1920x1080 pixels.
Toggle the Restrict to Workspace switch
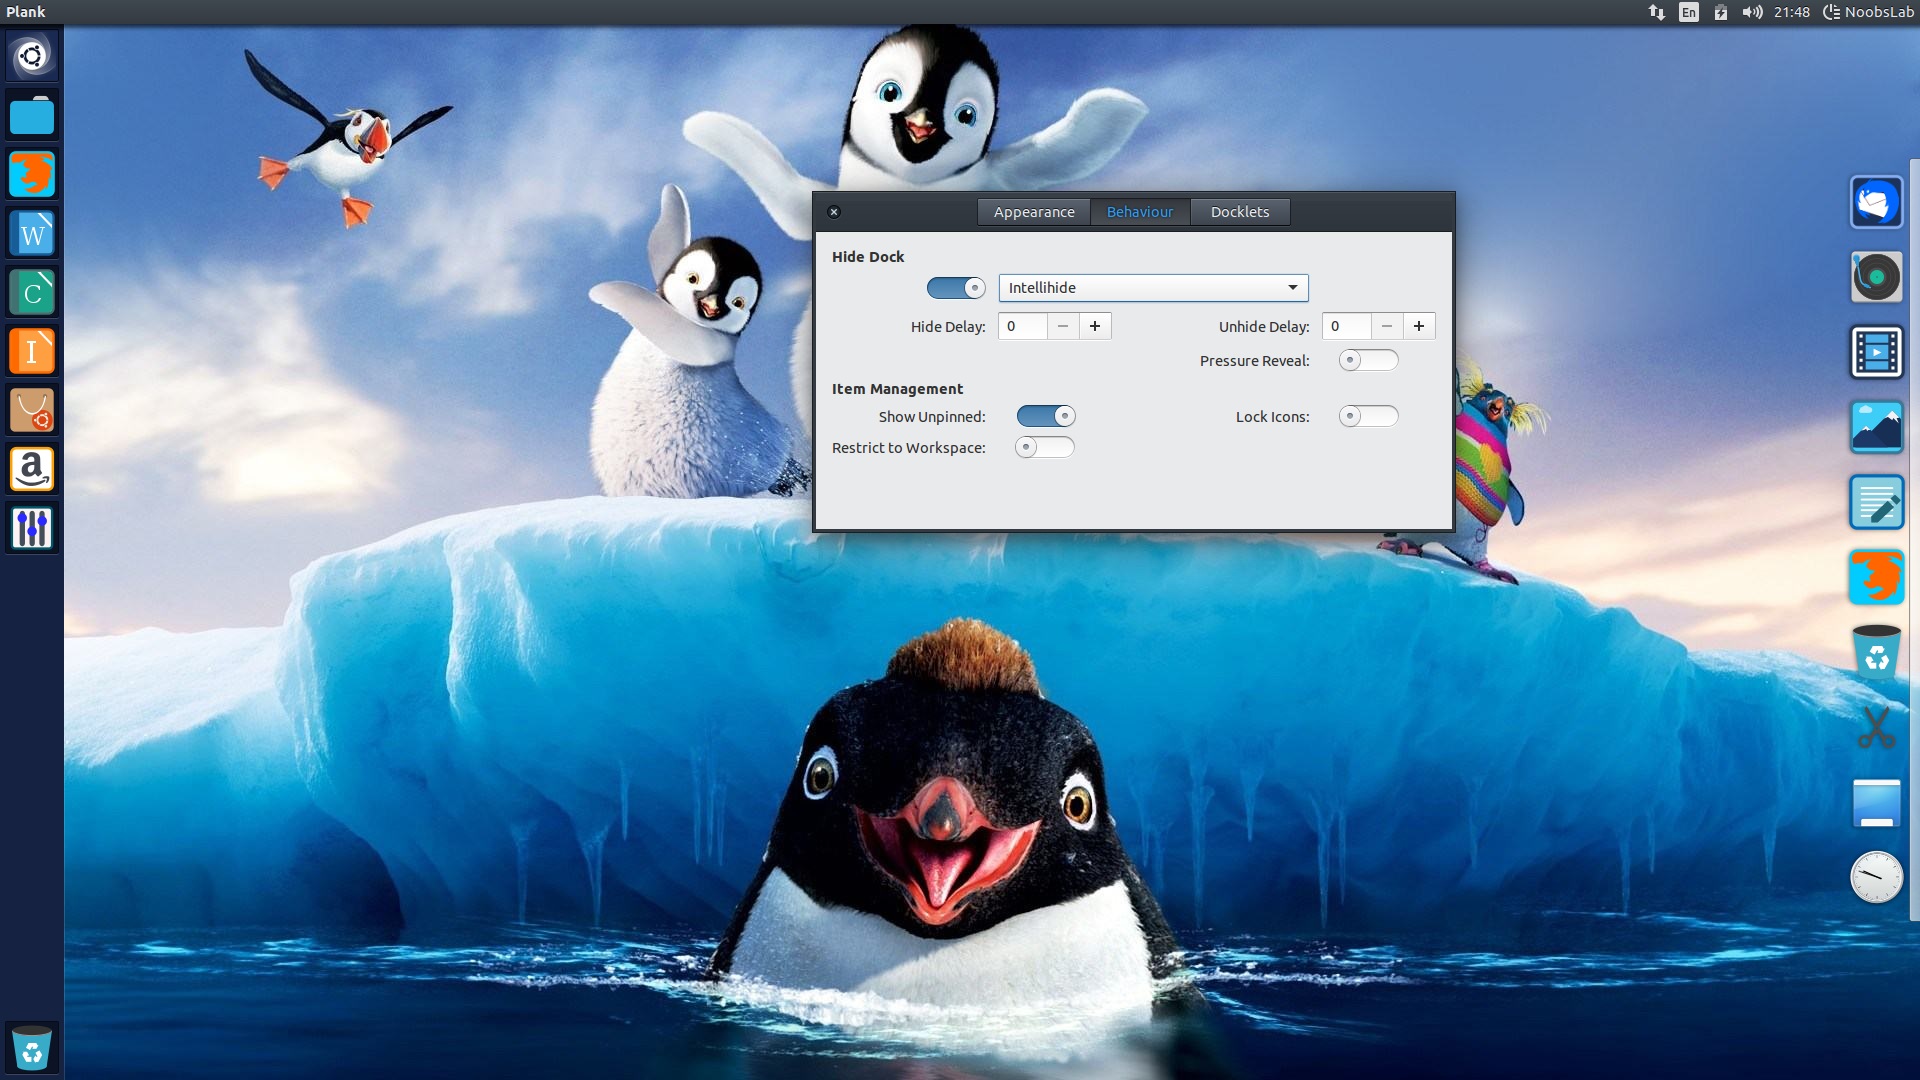[1044, 447]
